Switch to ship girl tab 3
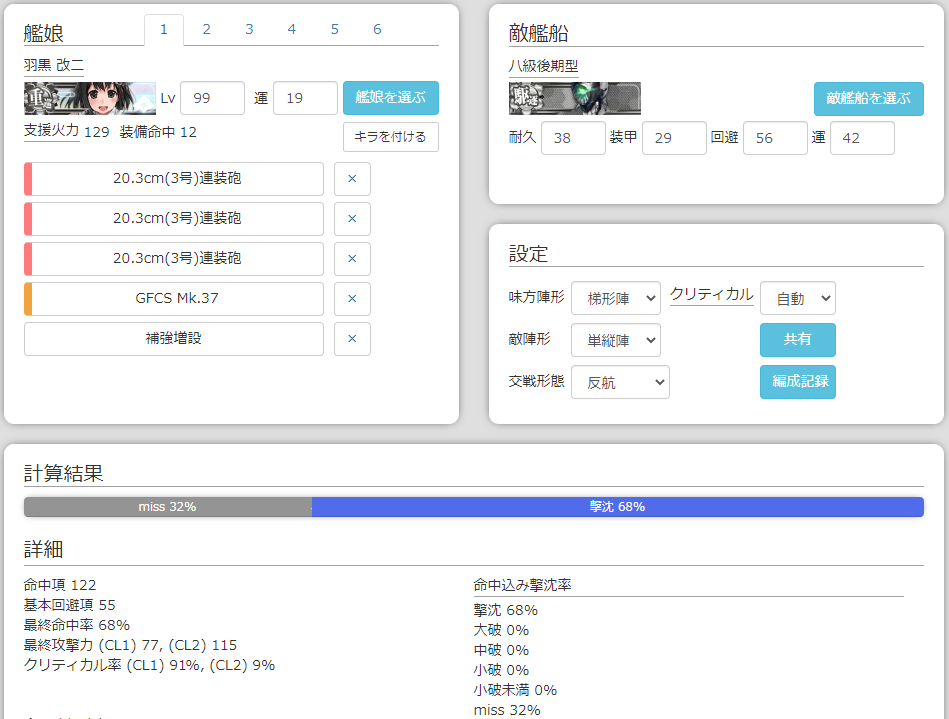Screen dimensions: 949x719 249,30
